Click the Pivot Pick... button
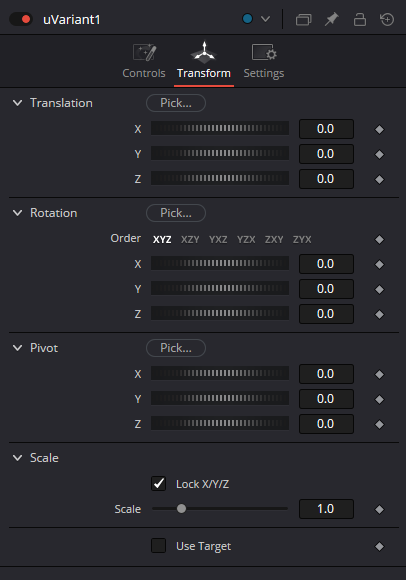The height and width of the screenshot is (580, 406). pyautogui.click(x=176, y=348)
